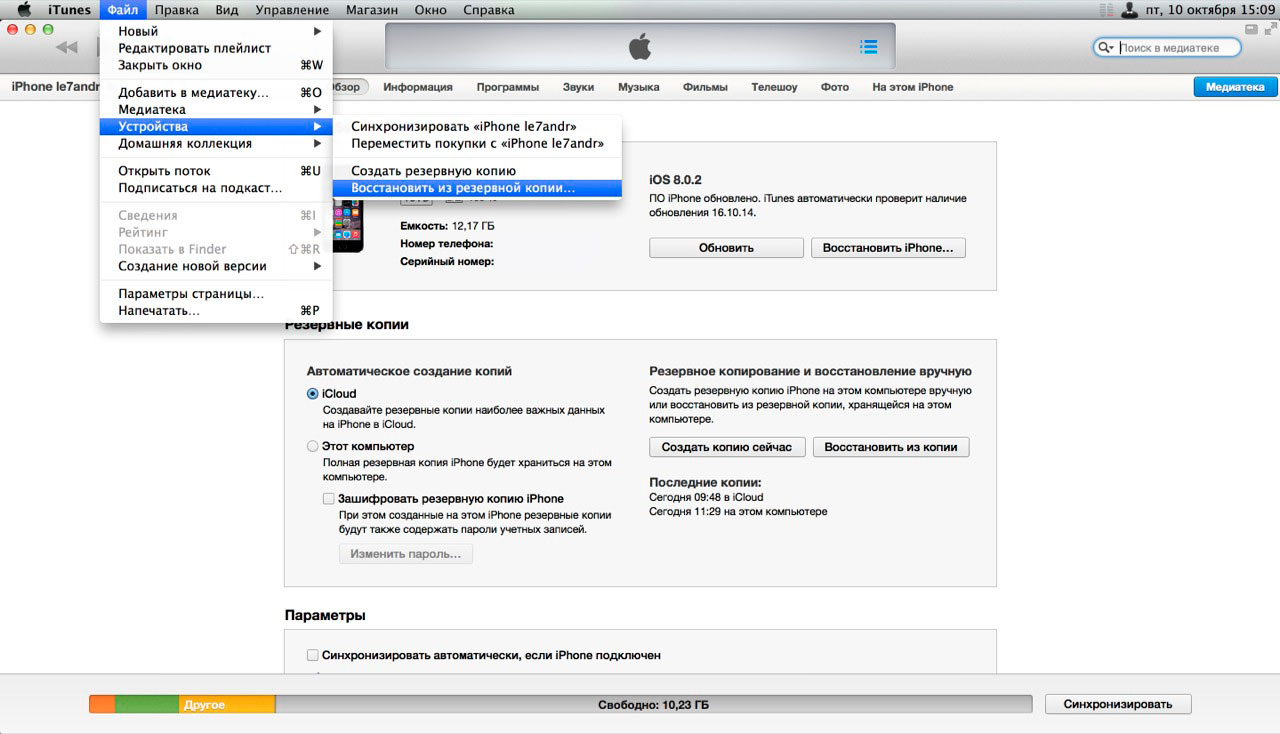Click the orange segment of storage bar
Screen dimensions: 1280x734
[x=102, y=704]
